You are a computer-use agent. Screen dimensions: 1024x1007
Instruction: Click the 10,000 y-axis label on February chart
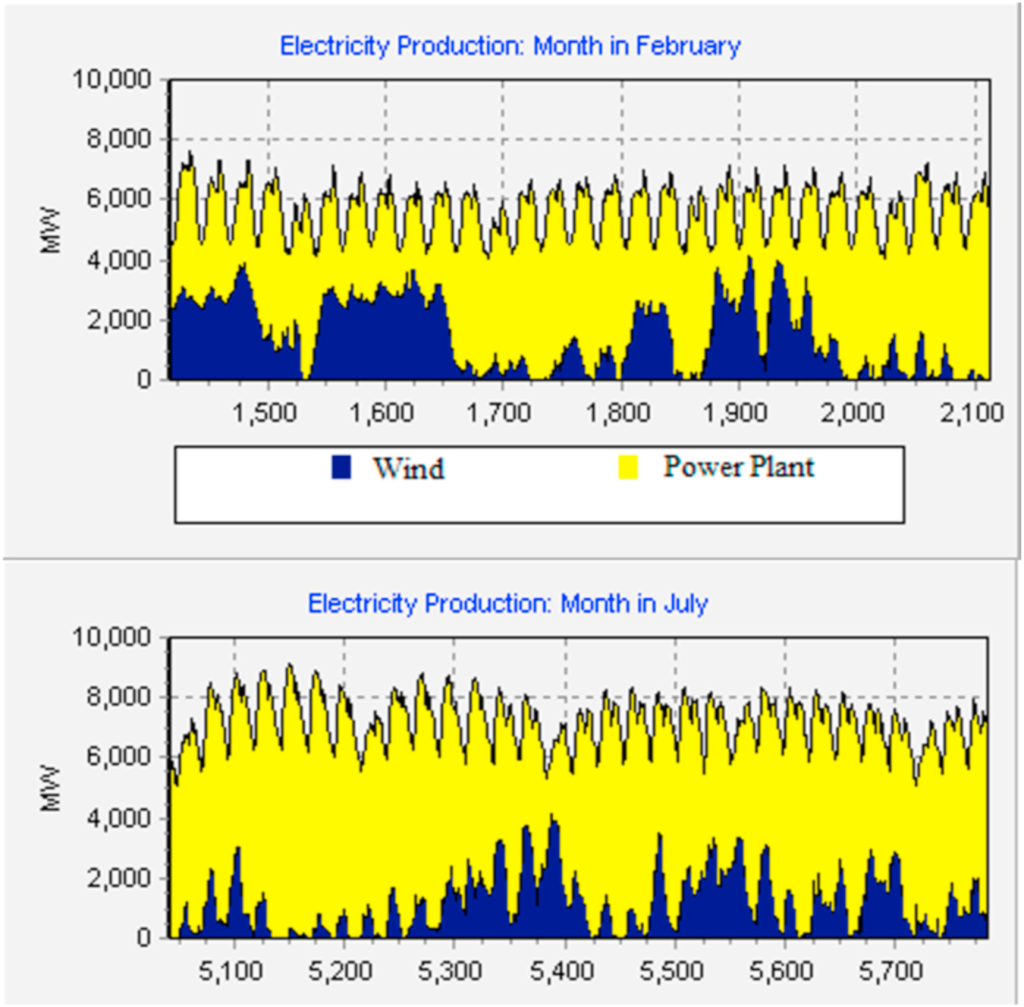pyautogui.click(x=112, y=79)
